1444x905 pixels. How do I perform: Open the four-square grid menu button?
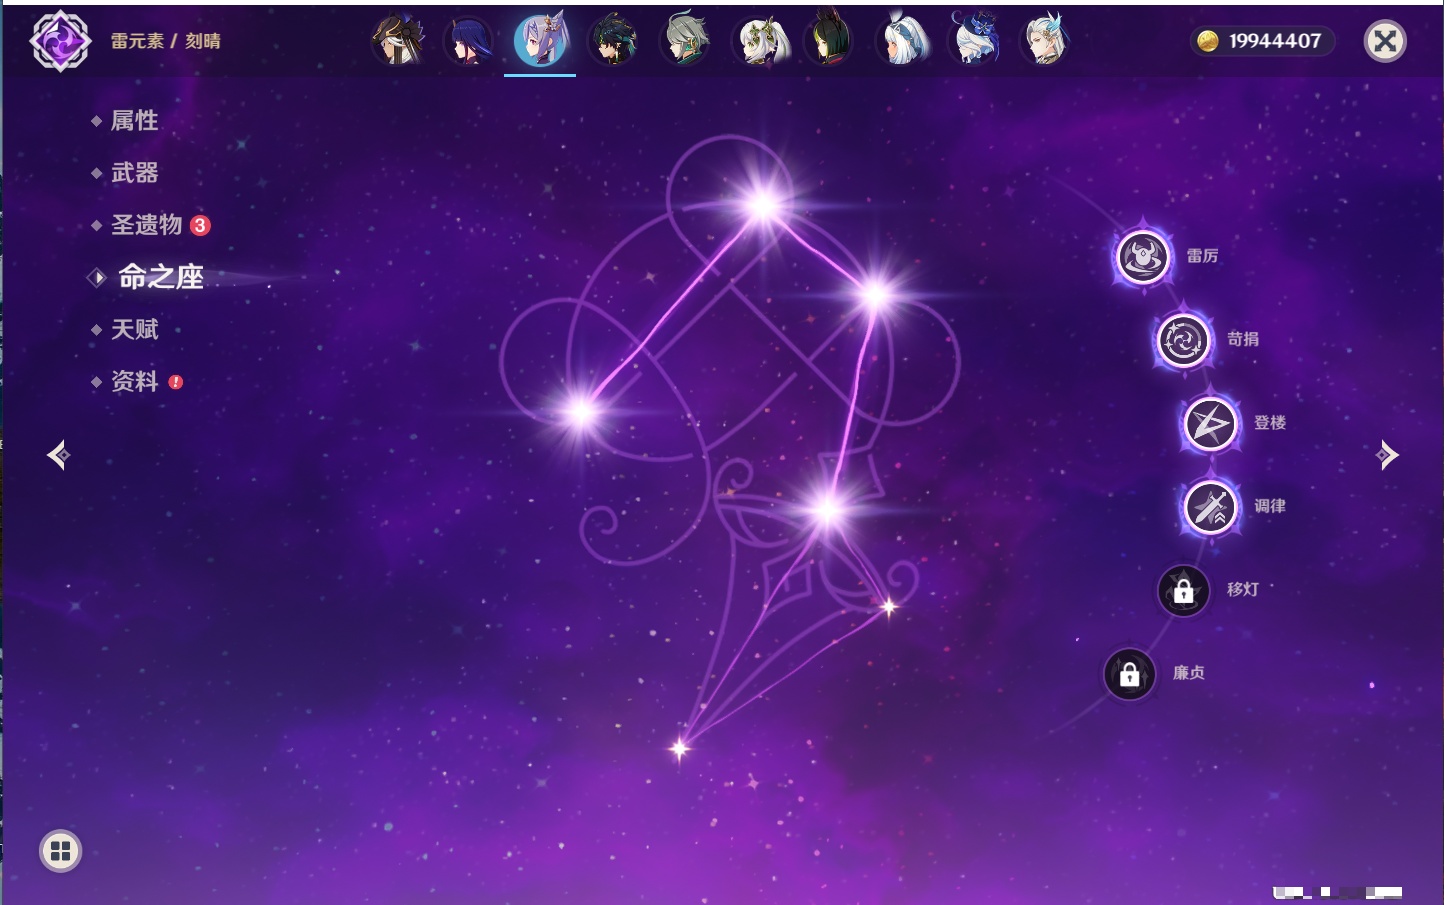coord(60,851)
